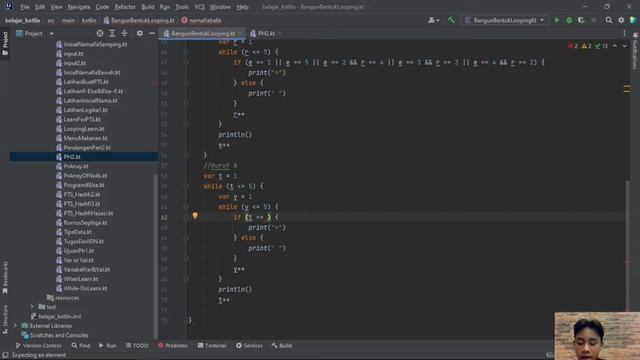Open the run configuration dropdown

(505, 20)
